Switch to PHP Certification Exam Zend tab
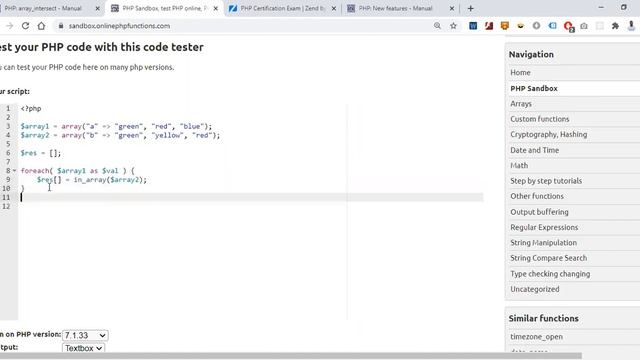 [x=282, y=8]
